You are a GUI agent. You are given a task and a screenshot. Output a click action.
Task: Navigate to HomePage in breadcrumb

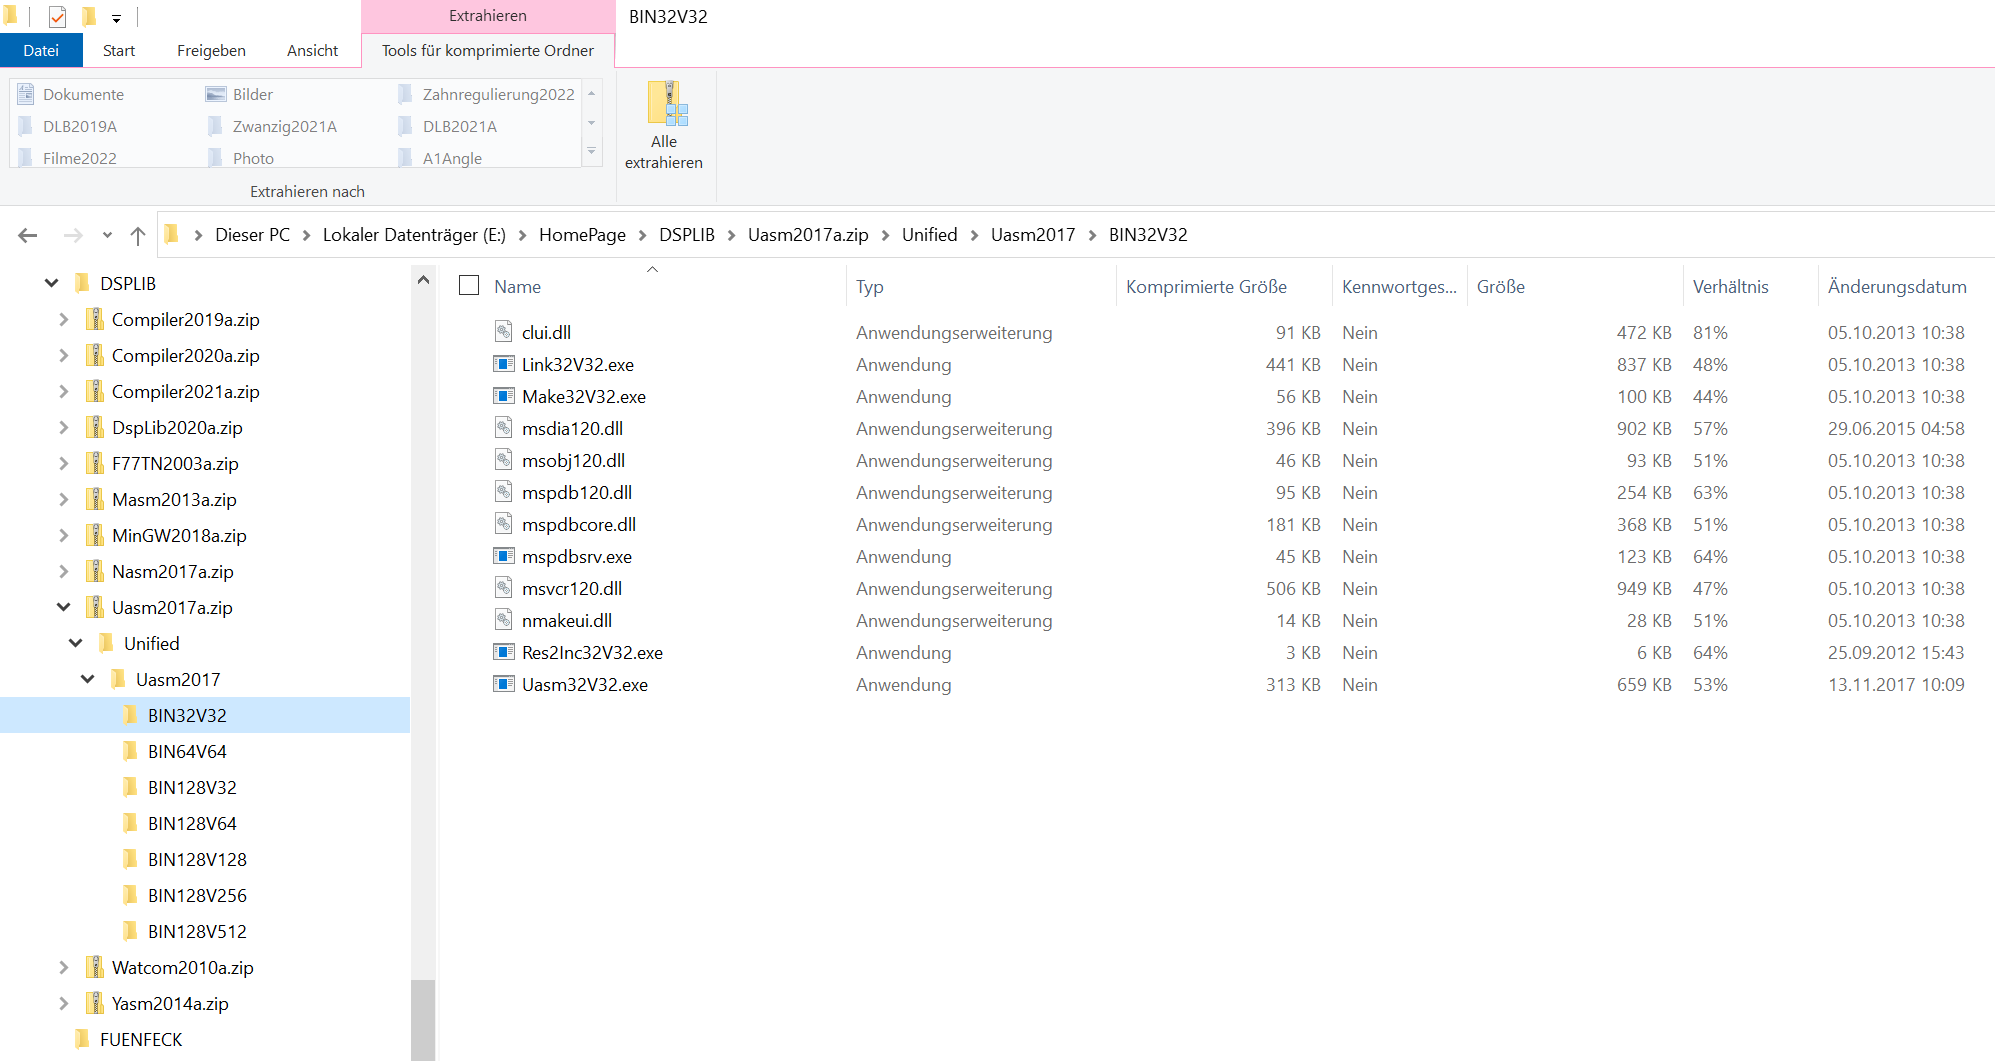coord(582,235)
